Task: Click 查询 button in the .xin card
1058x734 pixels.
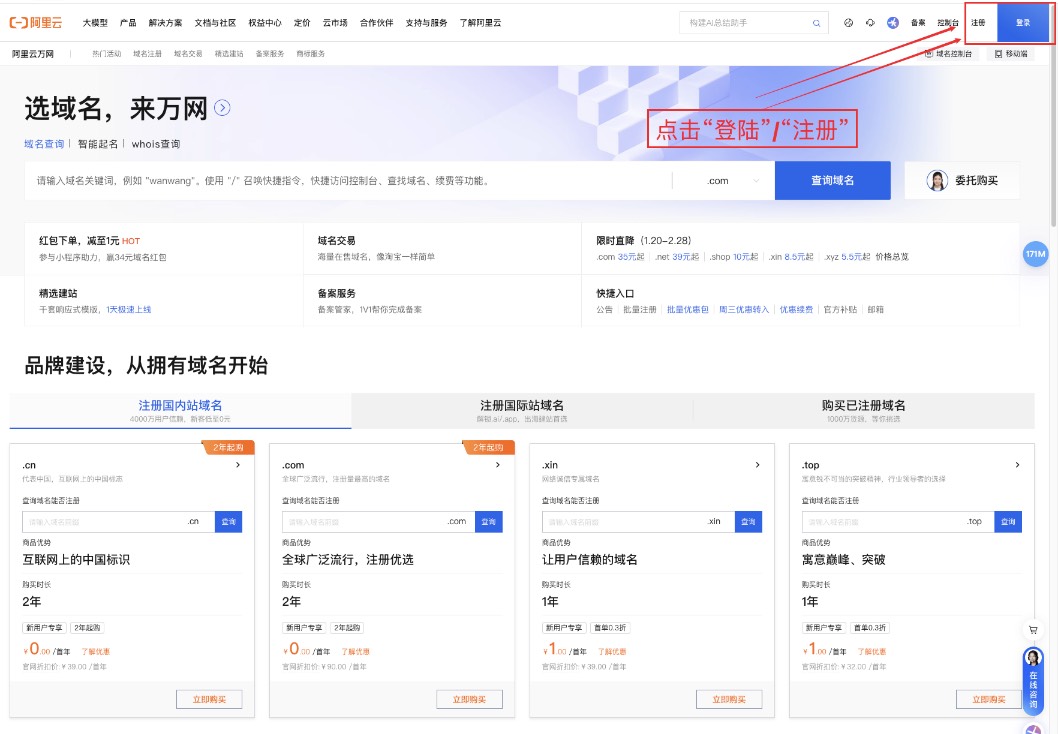Action: click(x=748, y=521)
